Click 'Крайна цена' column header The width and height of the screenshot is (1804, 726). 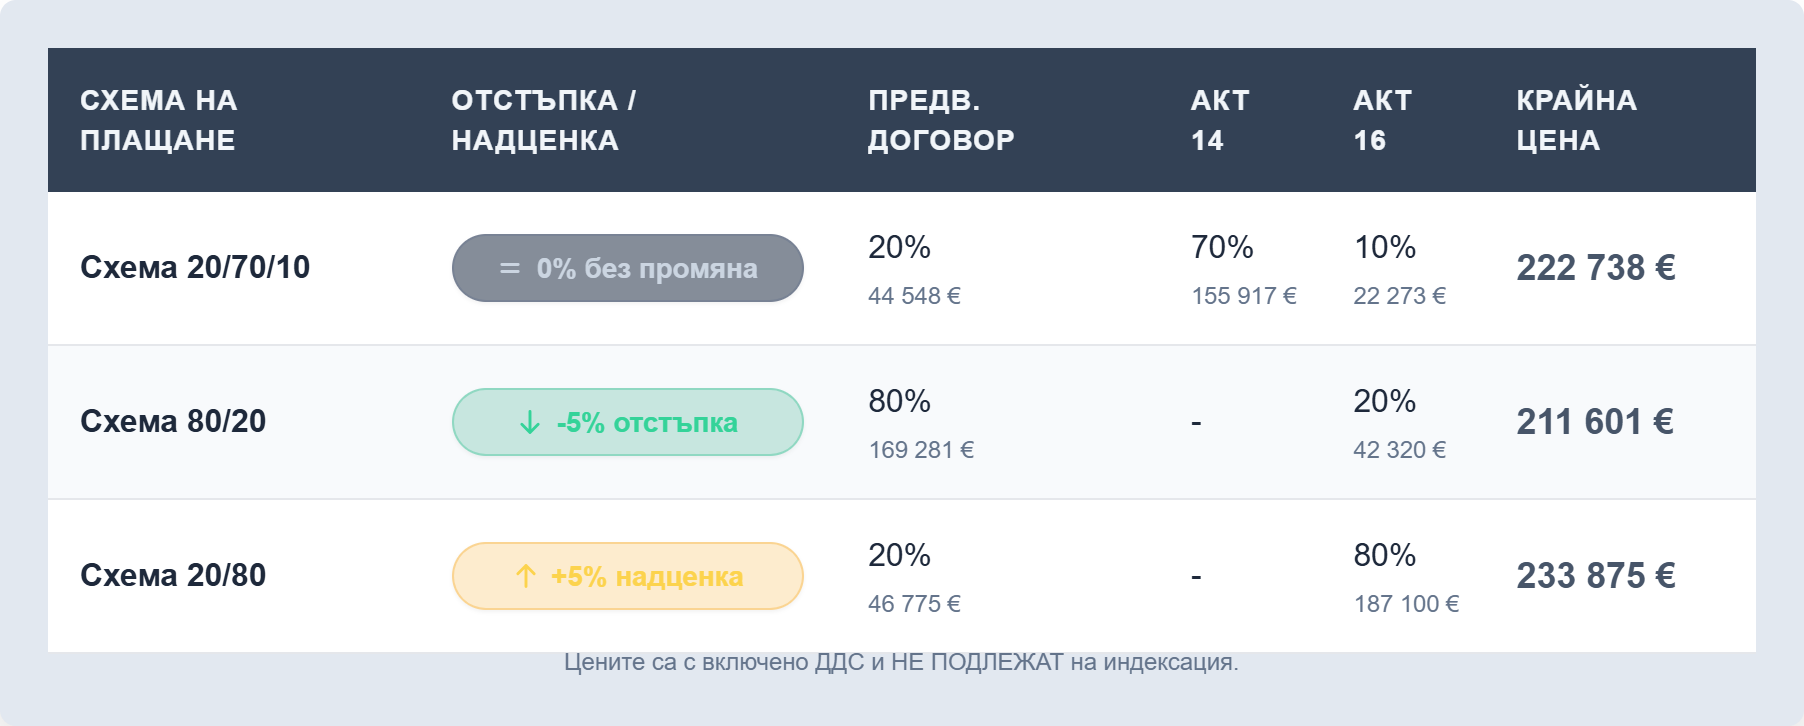[1576, 120]
